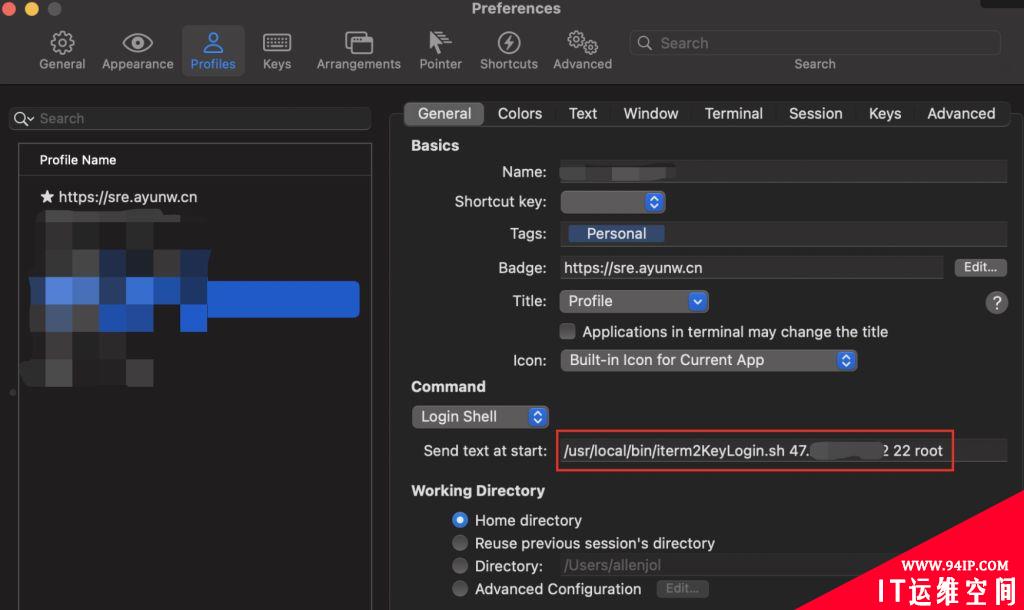Click the Badge text field
This screenshot has height=610, width=1024.
pos(752,268)
